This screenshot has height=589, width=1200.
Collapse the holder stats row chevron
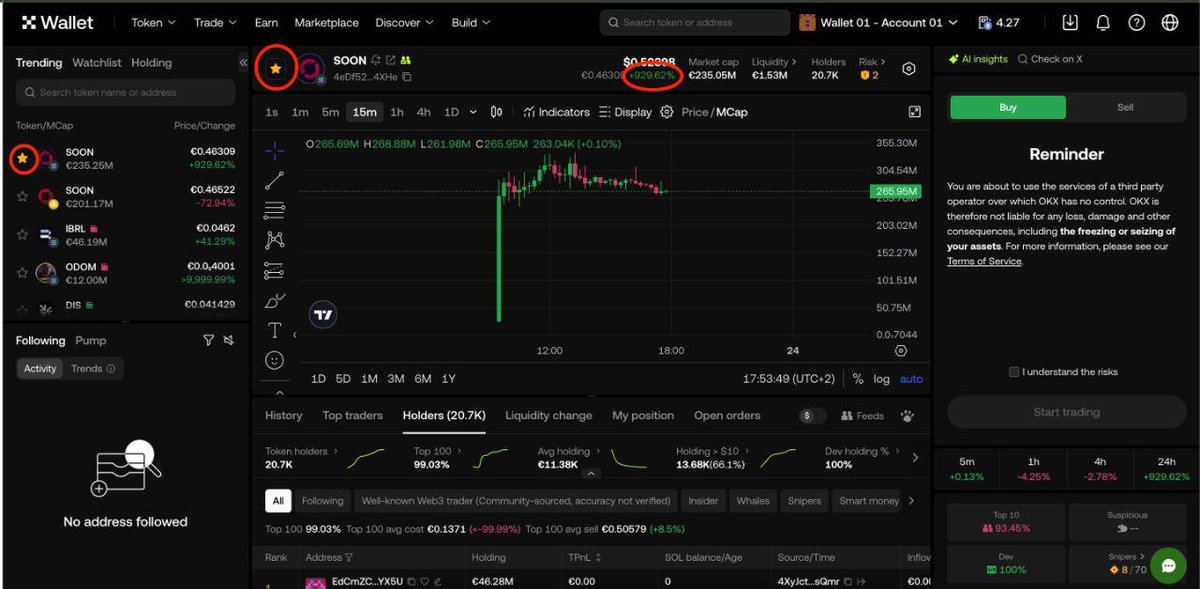click(591, 473)
